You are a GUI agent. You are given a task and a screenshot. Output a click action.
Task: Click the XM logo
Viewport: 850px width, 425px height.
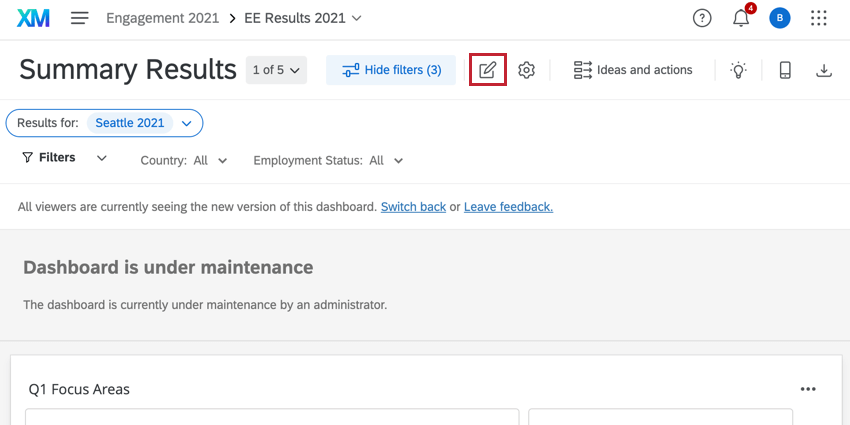pyautogui.click(x=33, y=18)
